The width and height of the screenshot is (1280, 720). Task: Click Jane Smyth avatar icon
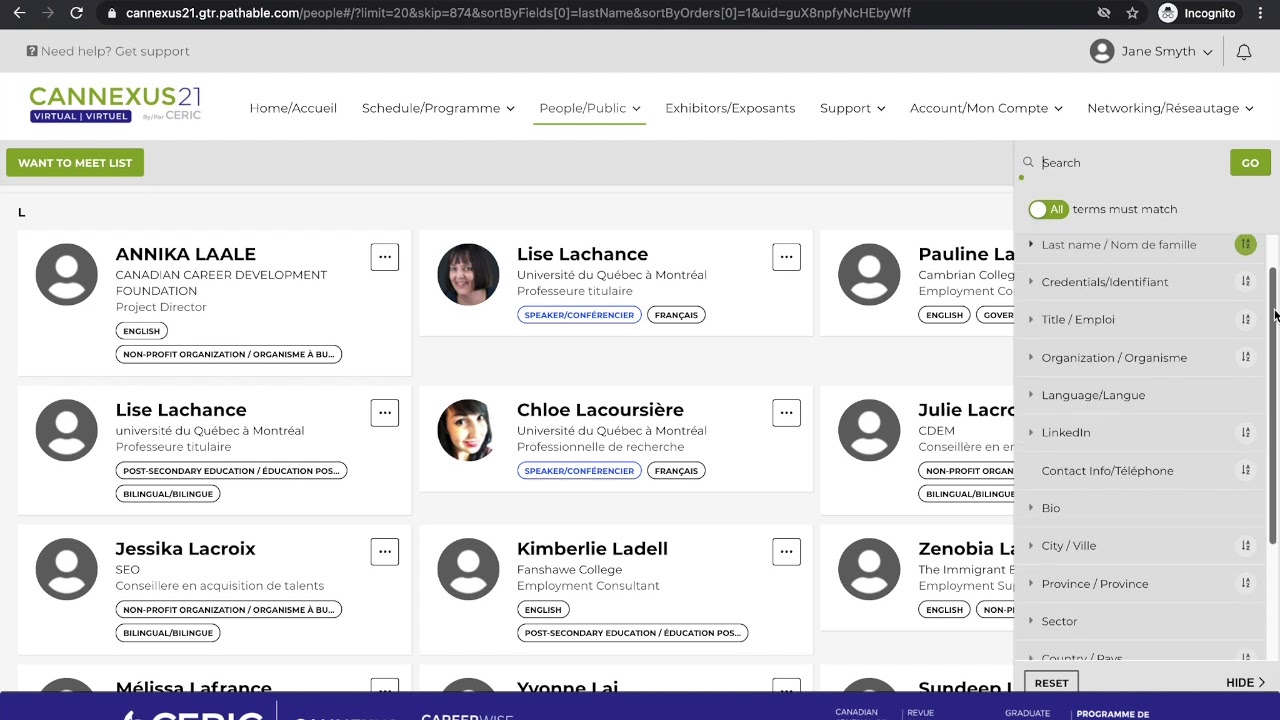(x=1102, y=51)
